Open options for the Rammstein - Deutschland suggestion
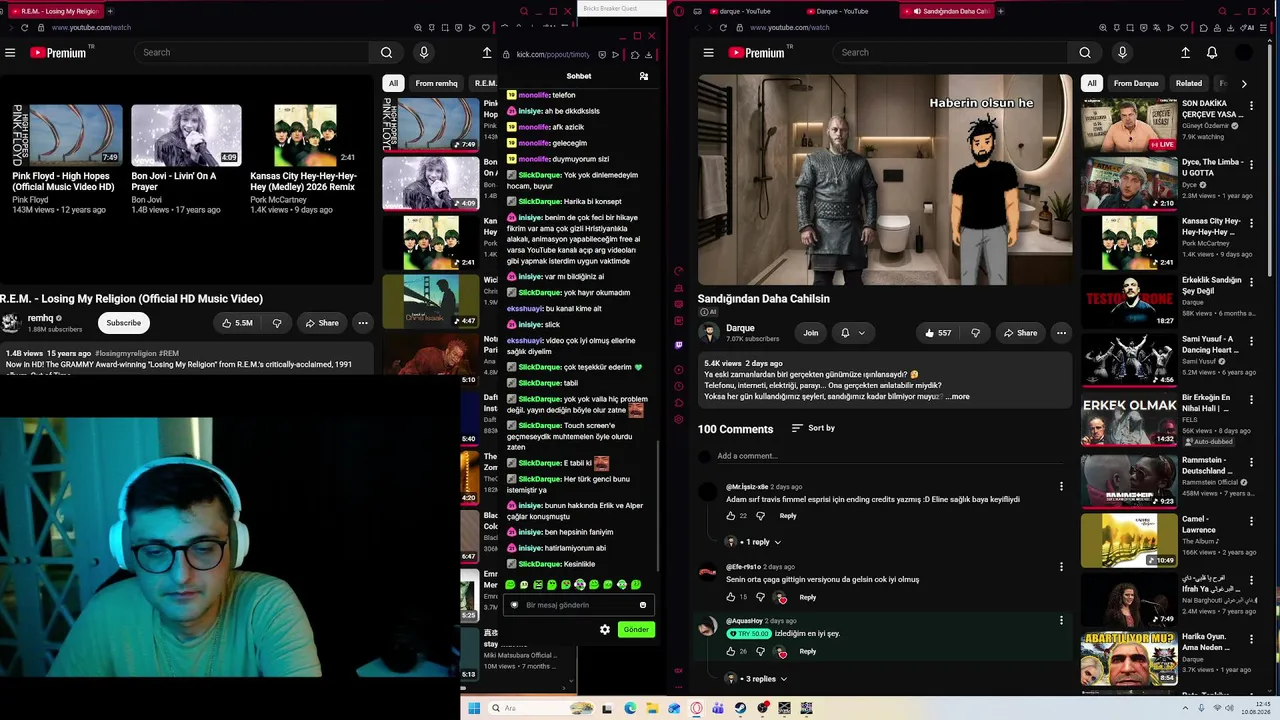Screen dimensions: 1280x720 click(x=1251, y=465)
